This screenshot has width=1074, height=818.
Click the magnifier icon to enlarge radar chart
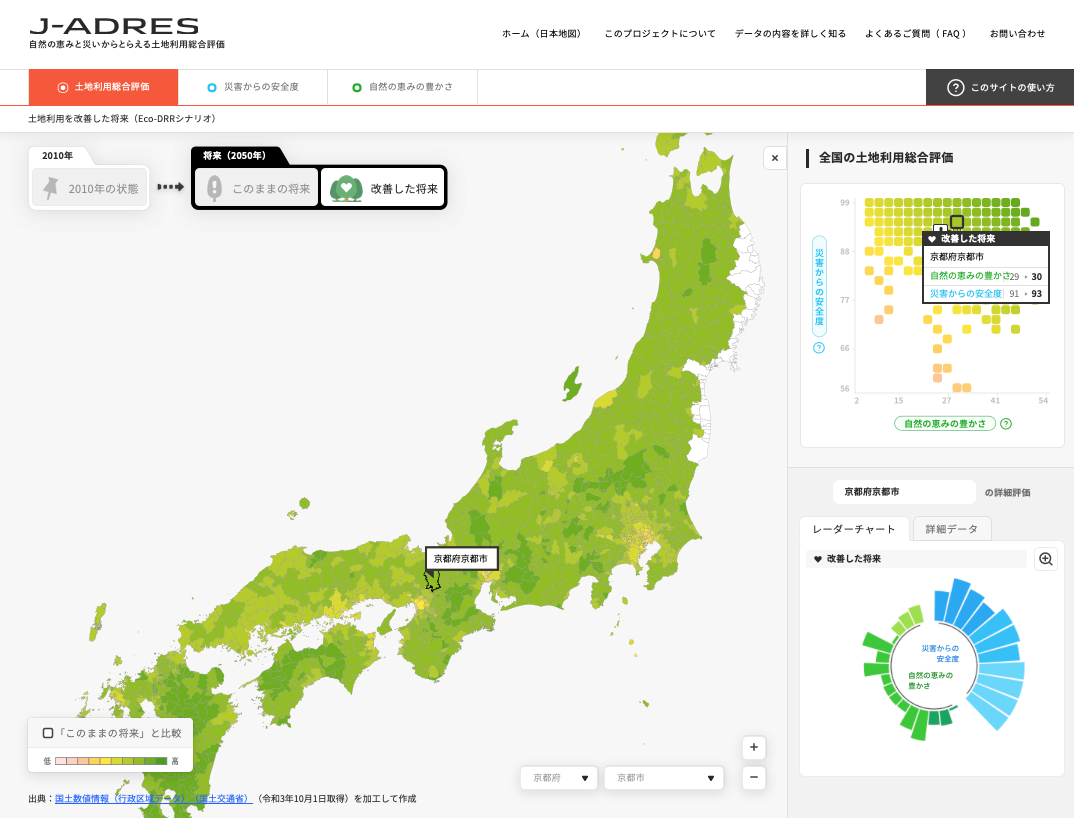(x=1046, y=559)
